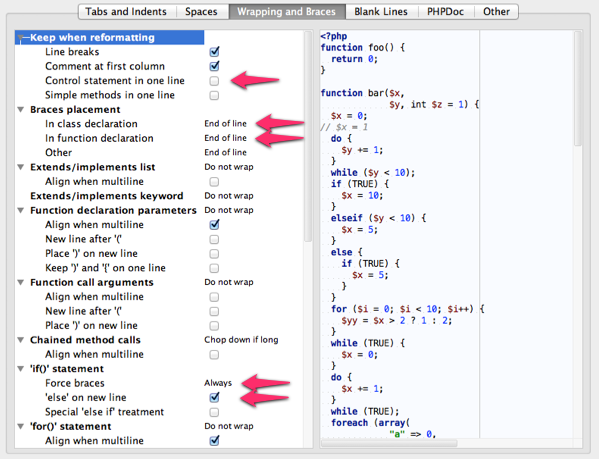
Task: Enable Control statement in one line checkbox
Action: (214, 81)
